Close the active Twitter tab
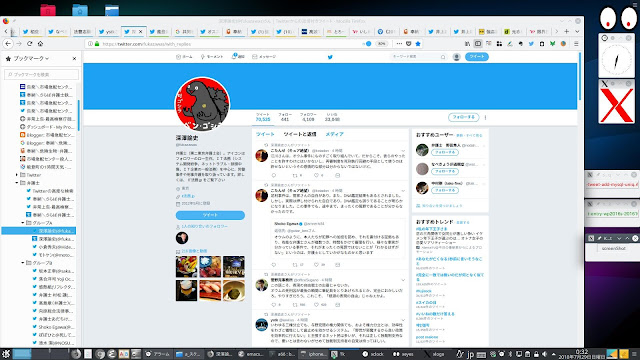 (141, 31)
